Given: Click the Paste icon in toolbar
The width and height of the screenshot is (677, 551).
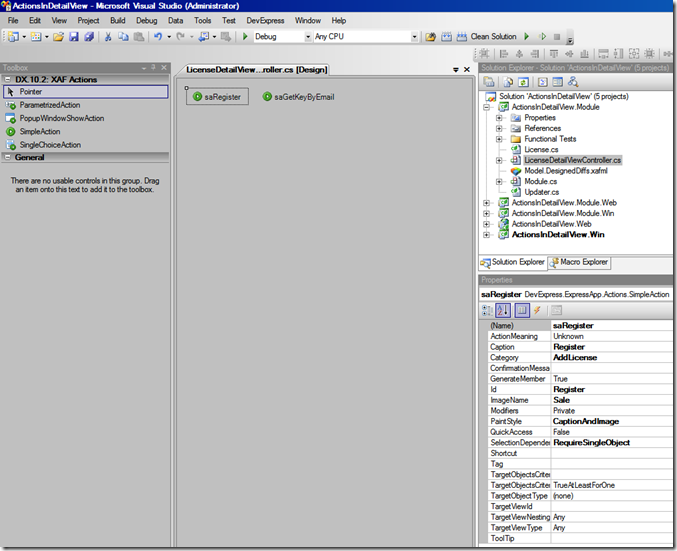Looking at the screenshot, I should 139,37.
